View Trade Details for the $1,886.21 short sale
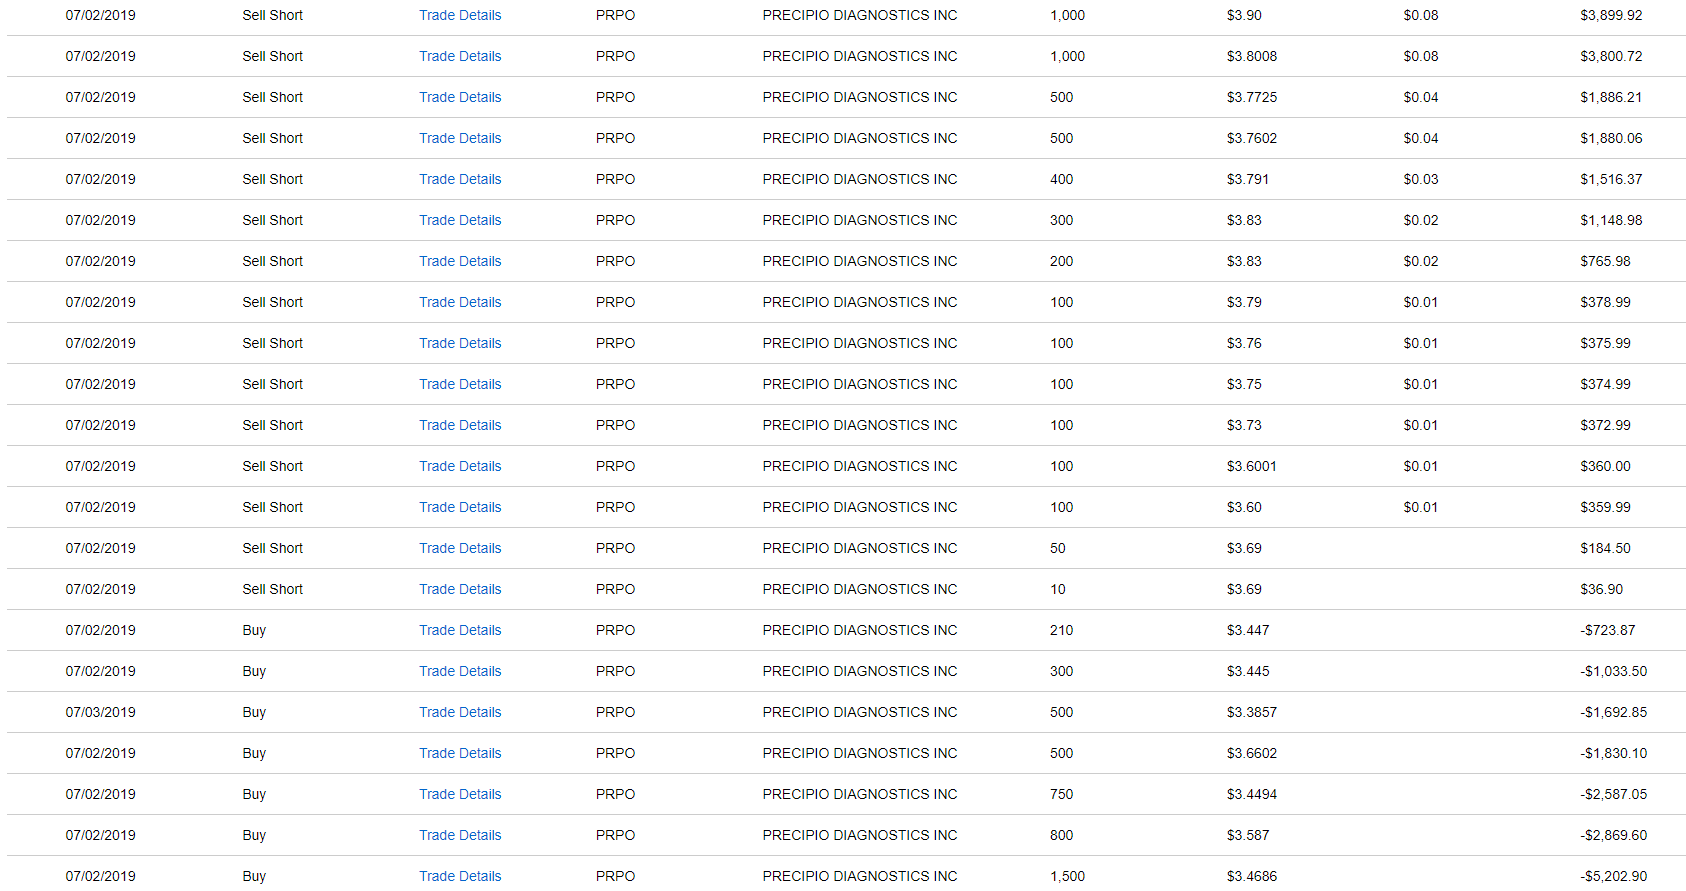Viewport: 1686px width, 891px height. (460, 97)
